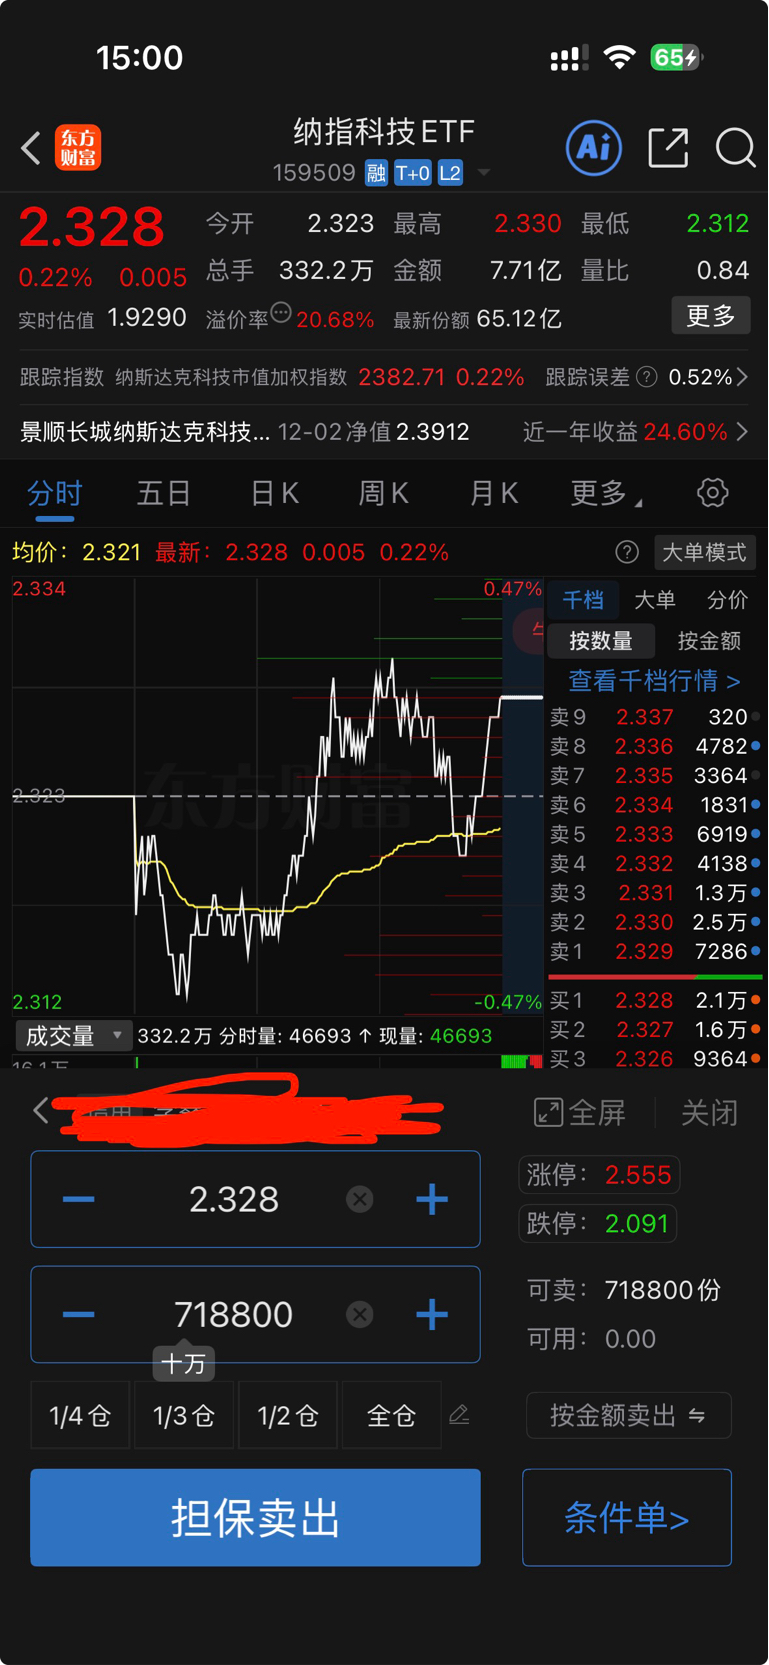Select 1/3仓 position size
Viewport: 769px width, 1665px height.
tap(184, 1415)
